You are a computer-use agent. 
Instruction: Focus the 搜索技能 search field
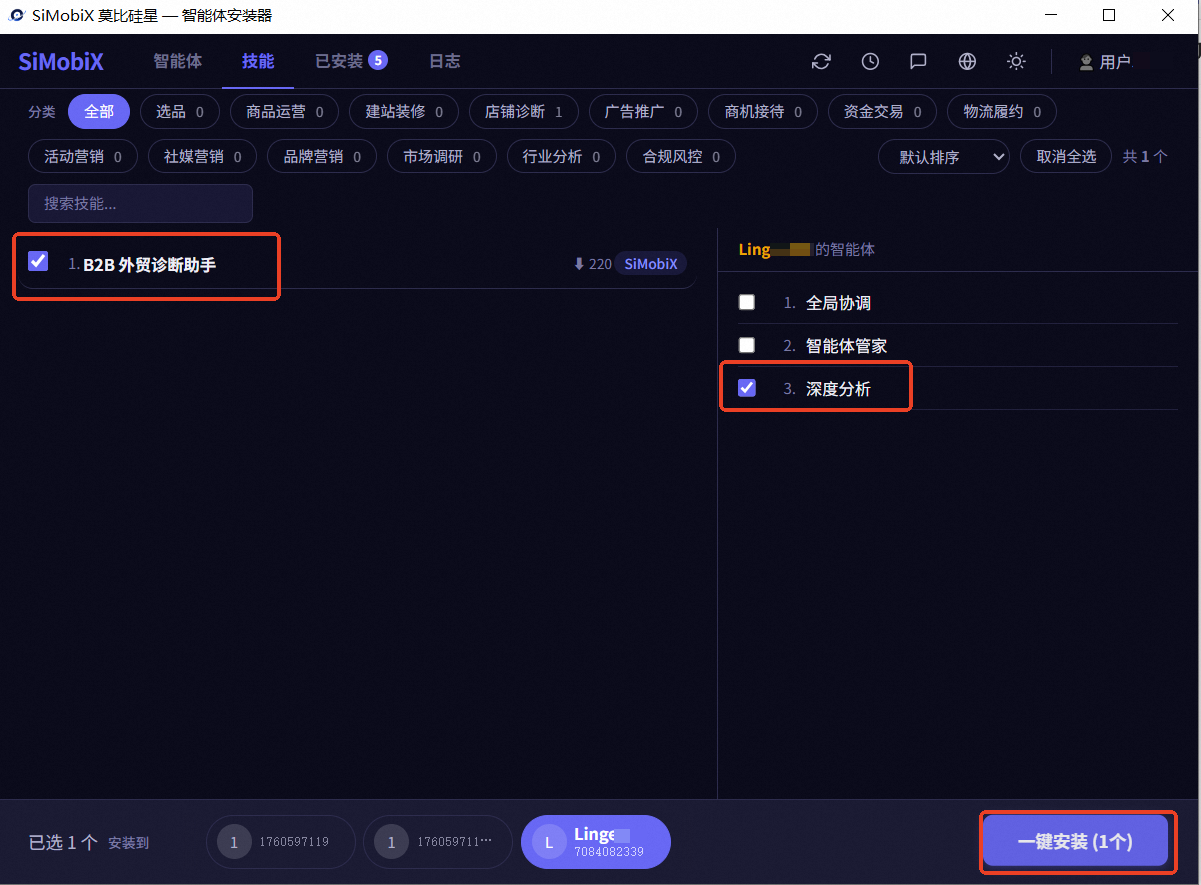(140, 203)
